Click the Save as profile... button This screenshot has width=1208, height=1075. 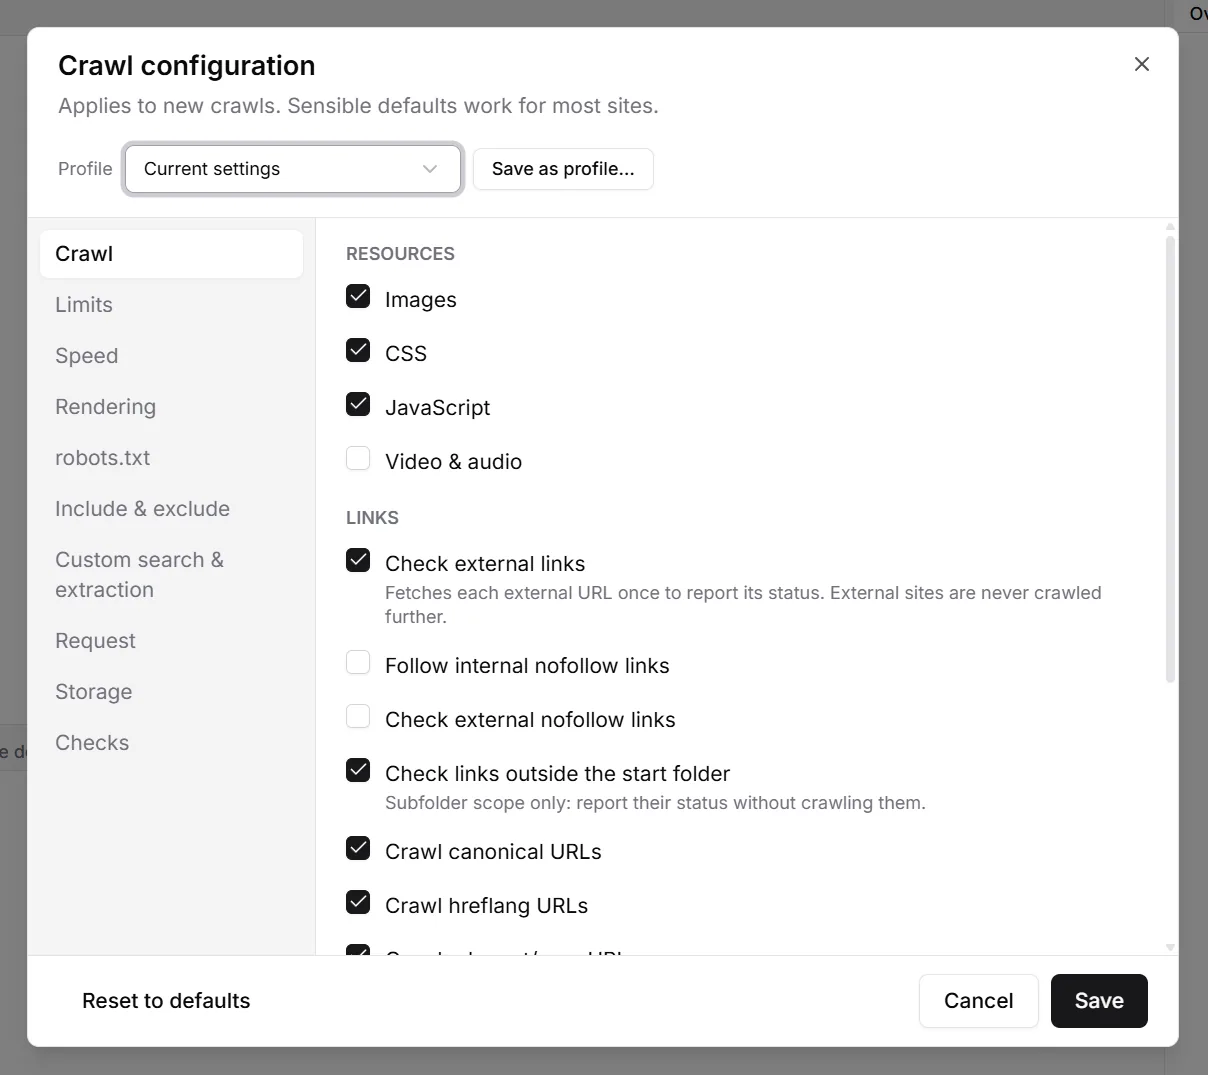[x=563, y=169]
